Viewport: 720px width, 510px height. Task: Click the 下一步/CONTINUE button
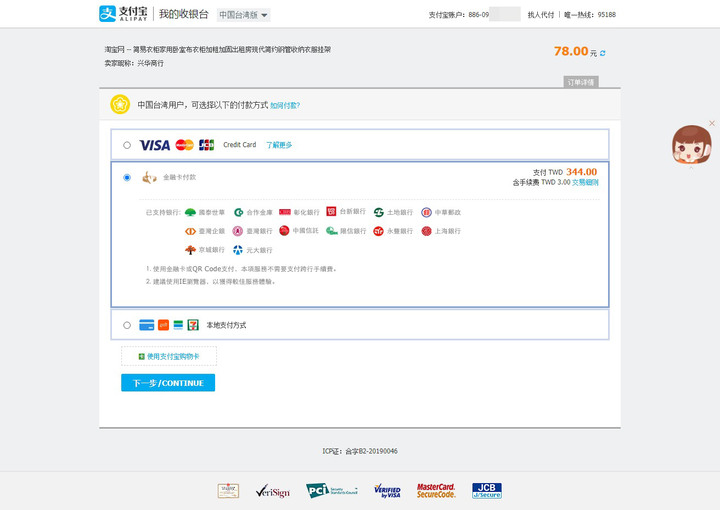(168, 383)
